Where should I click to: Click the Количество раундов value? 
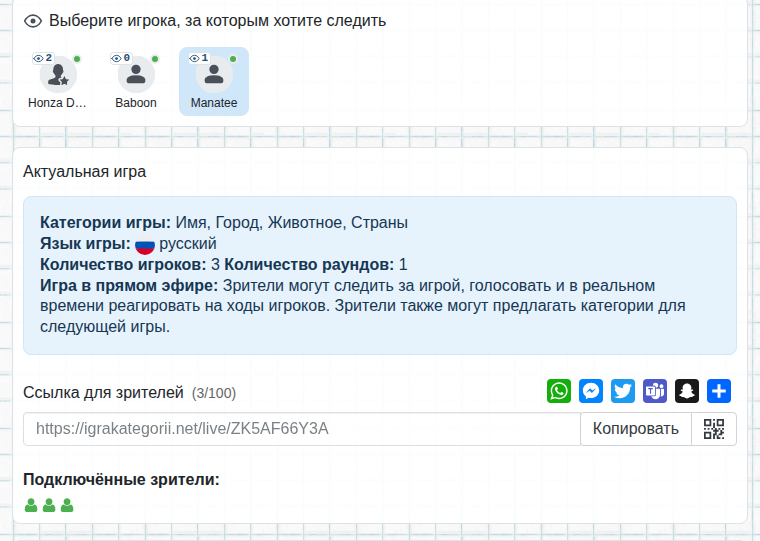403,265
